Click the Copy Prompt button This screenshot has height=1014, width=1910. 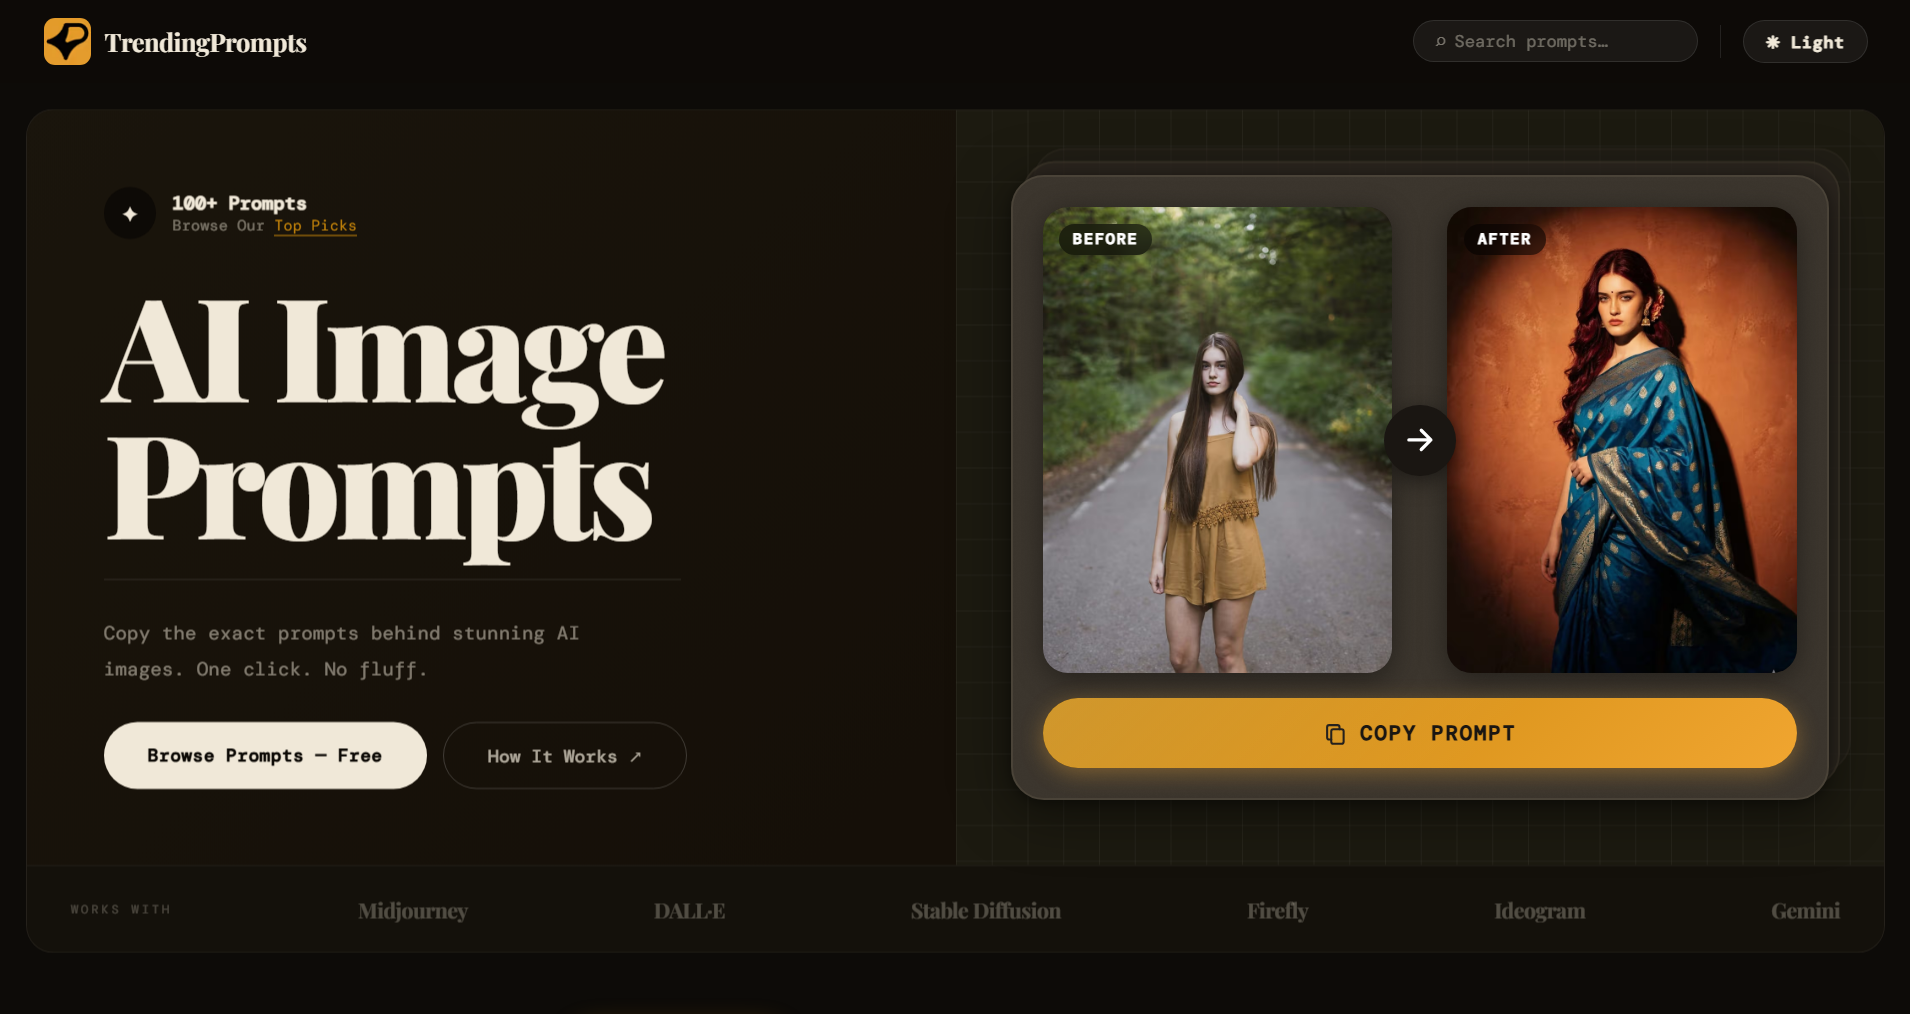pos(1419,733)
